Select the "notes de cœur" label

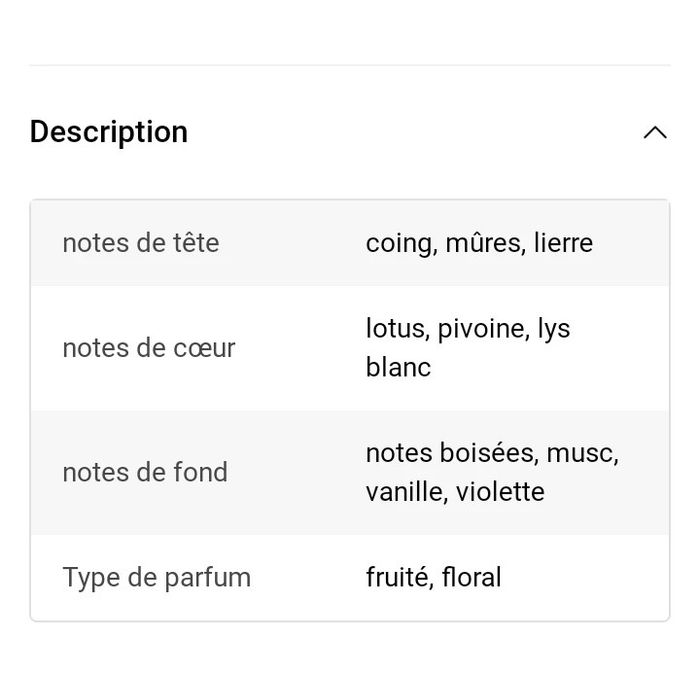click(149, 348)
